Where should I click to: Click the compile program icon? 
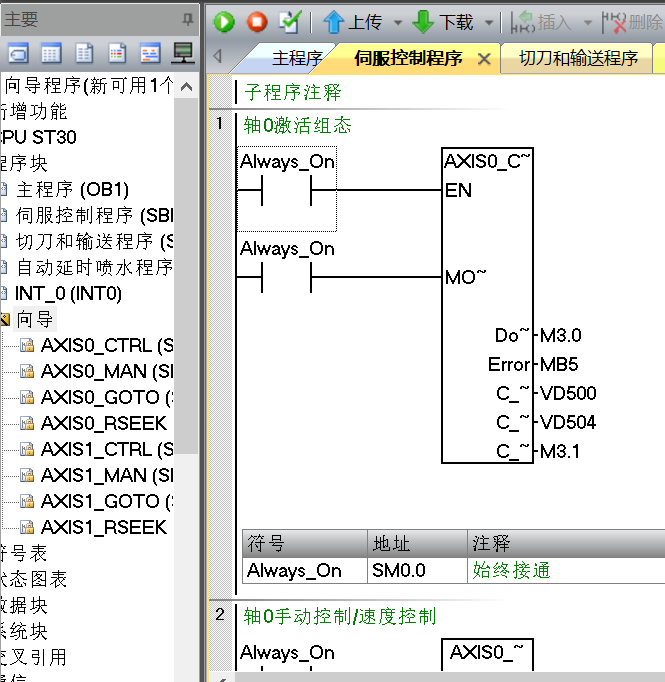(289, 22)
